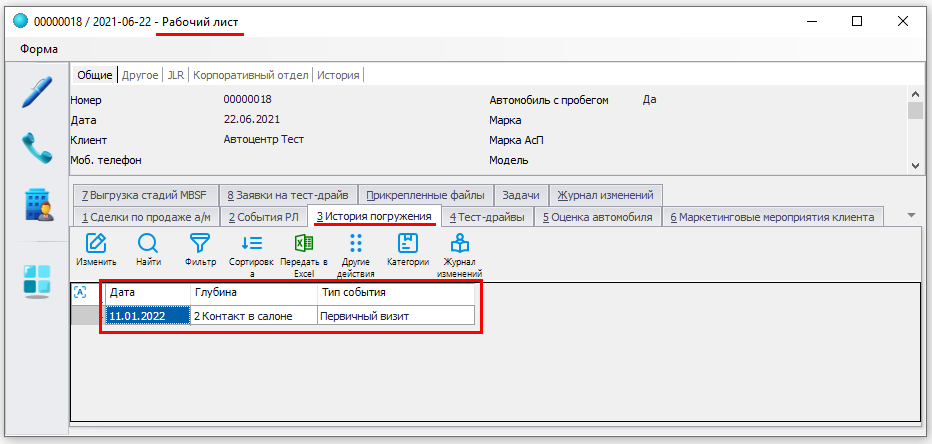Viewport: 932px width, 444px height.
Task: Expand hidden tabs overflow arrow
Action: coord(910,215)
